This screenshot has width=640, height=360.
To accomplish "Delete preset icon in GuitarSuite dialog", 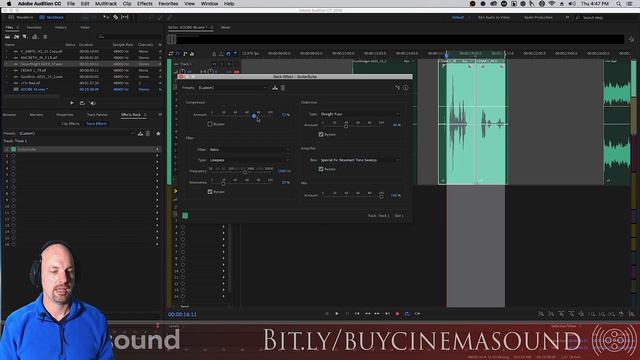I will tap(283, 87).
